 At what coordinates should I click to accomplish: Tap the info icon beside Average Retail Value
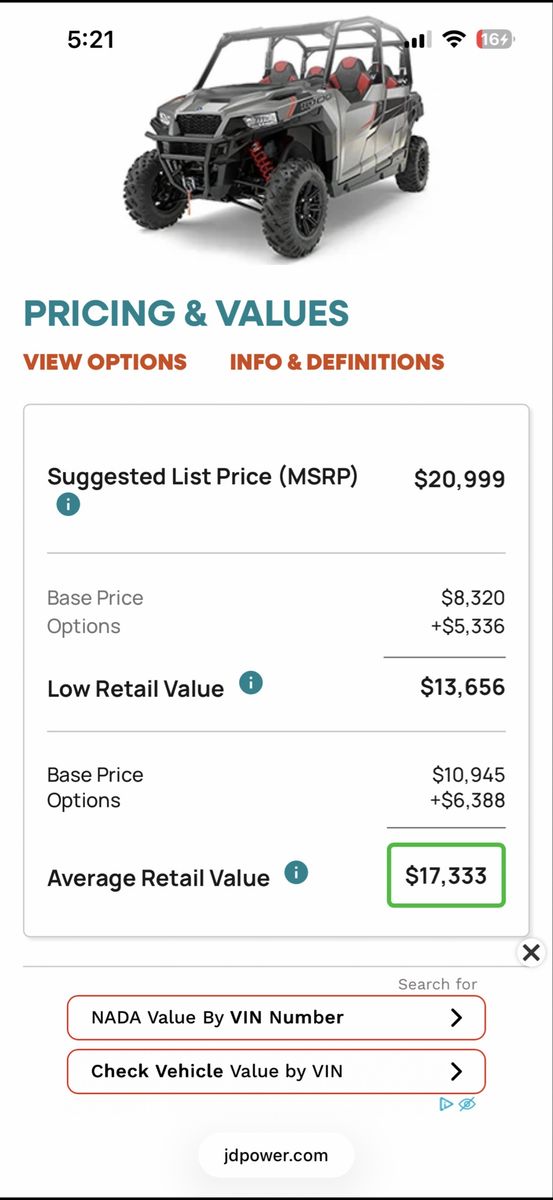pyautogui.click(x=296, y=873)
